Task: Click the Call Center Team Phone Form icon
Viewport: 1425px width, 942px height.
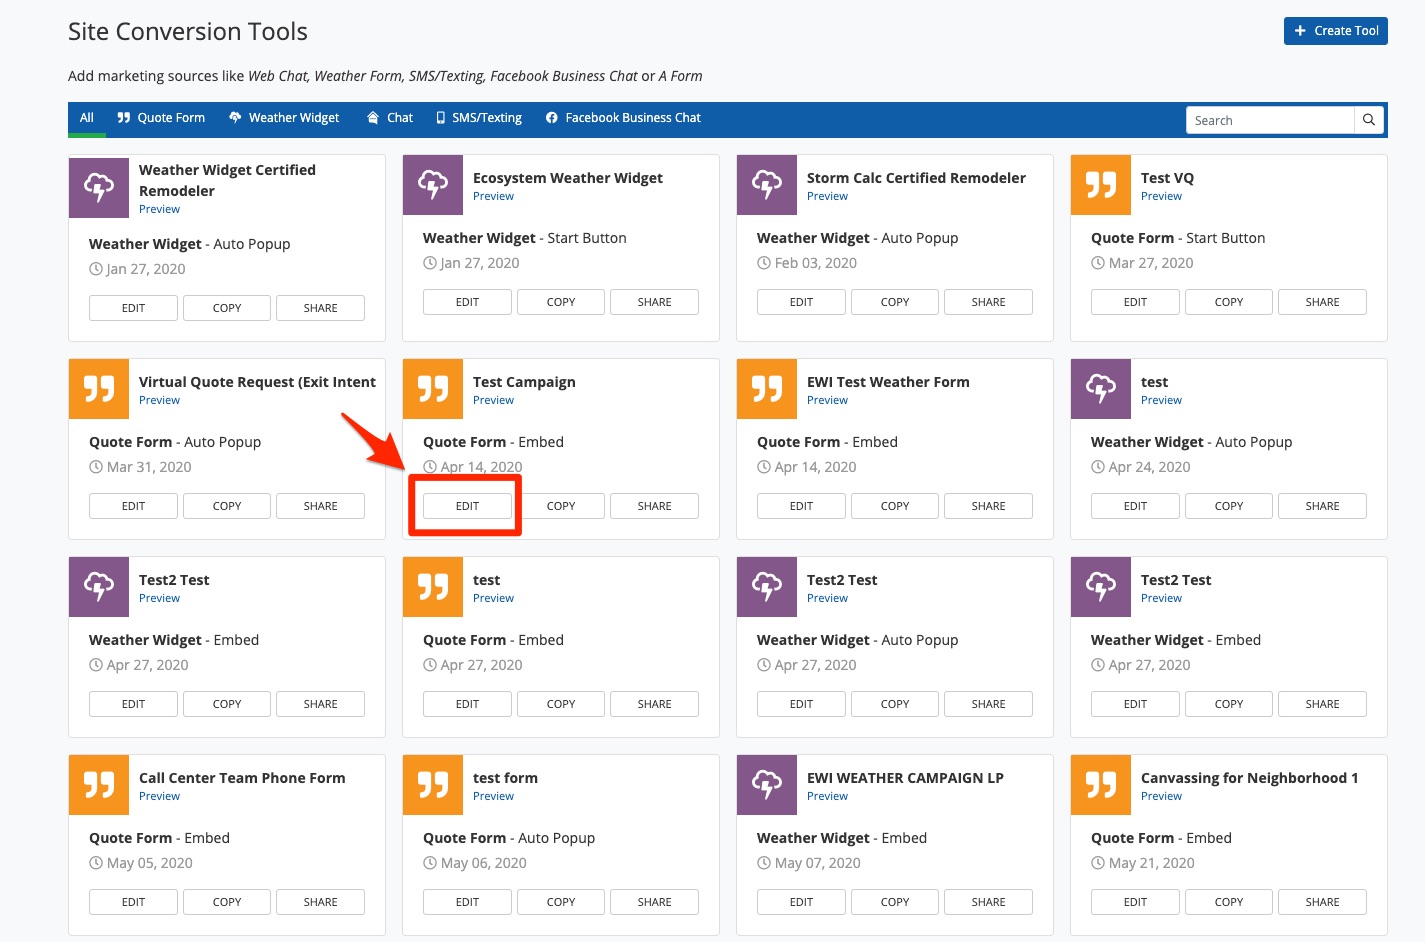Action: point(99,785)
